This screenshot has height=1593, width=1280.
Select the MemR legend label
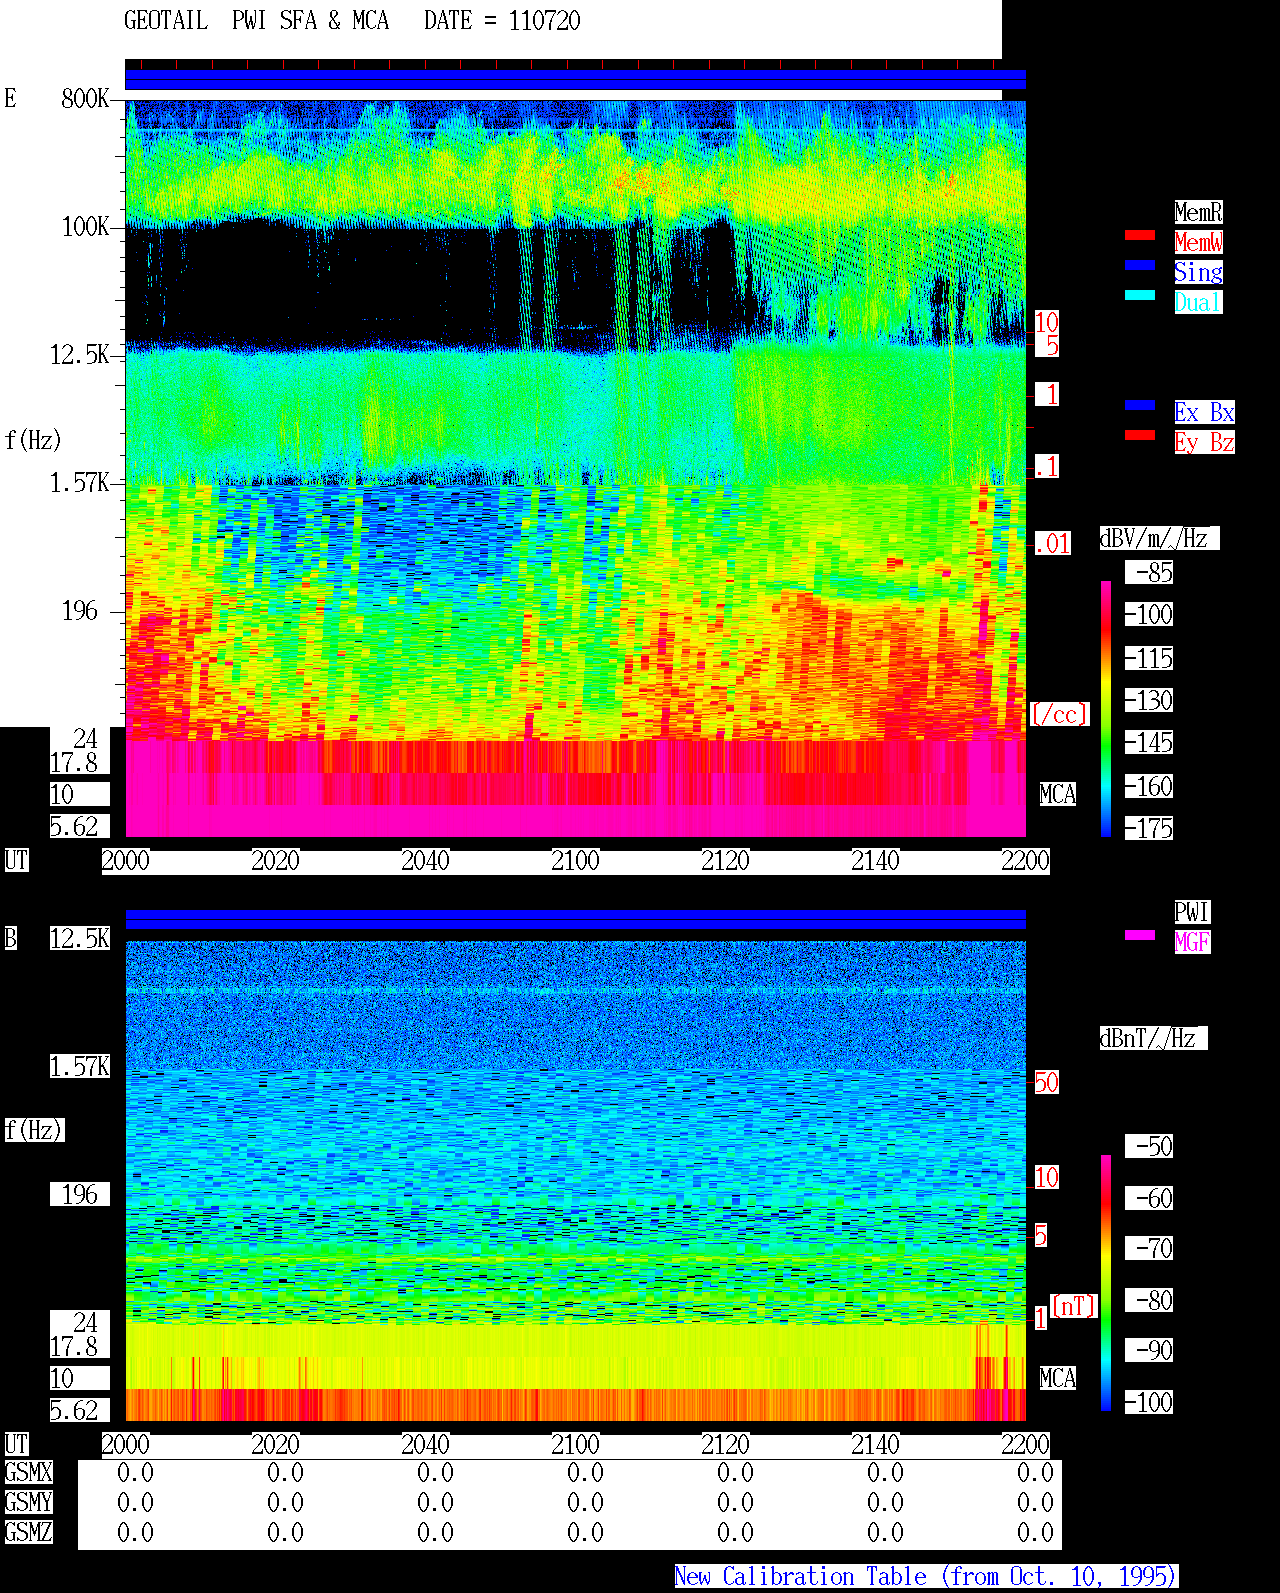1198,212
